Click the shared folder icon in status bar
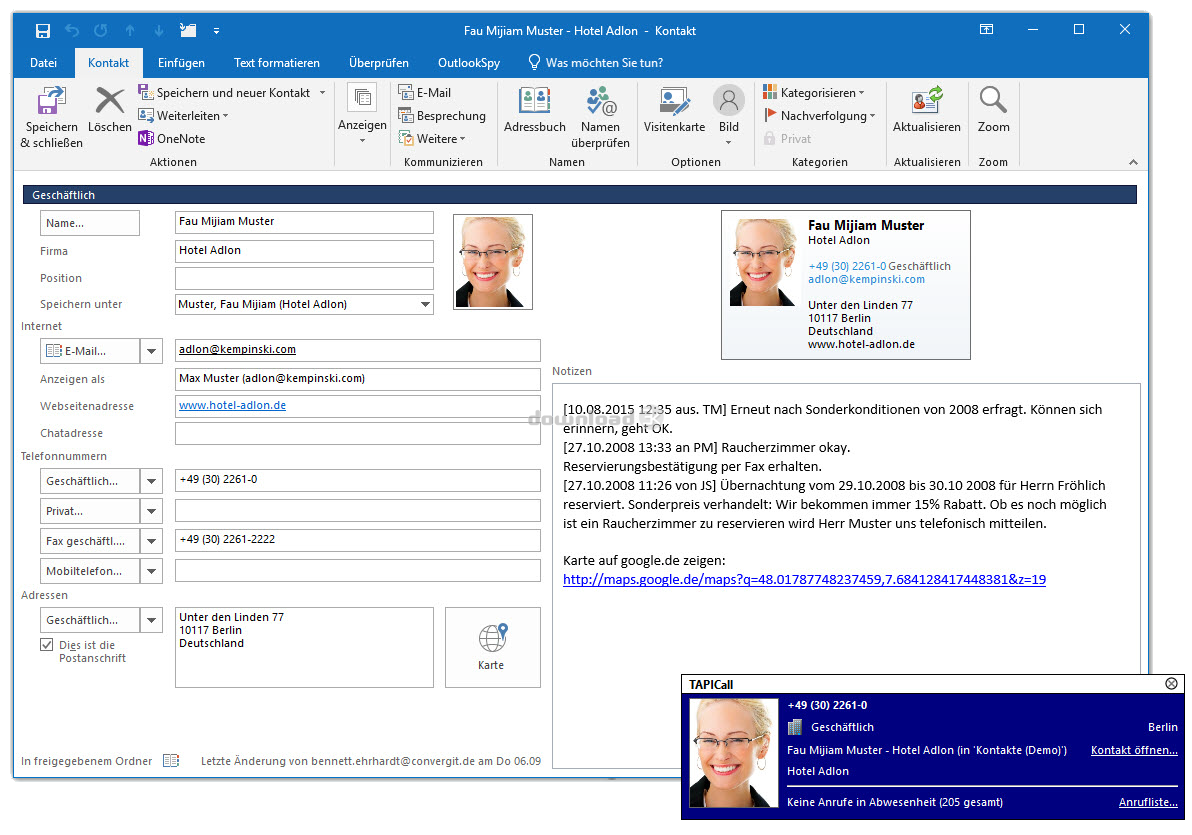This screenshot has width=1192, height=835. pos(171,760)
